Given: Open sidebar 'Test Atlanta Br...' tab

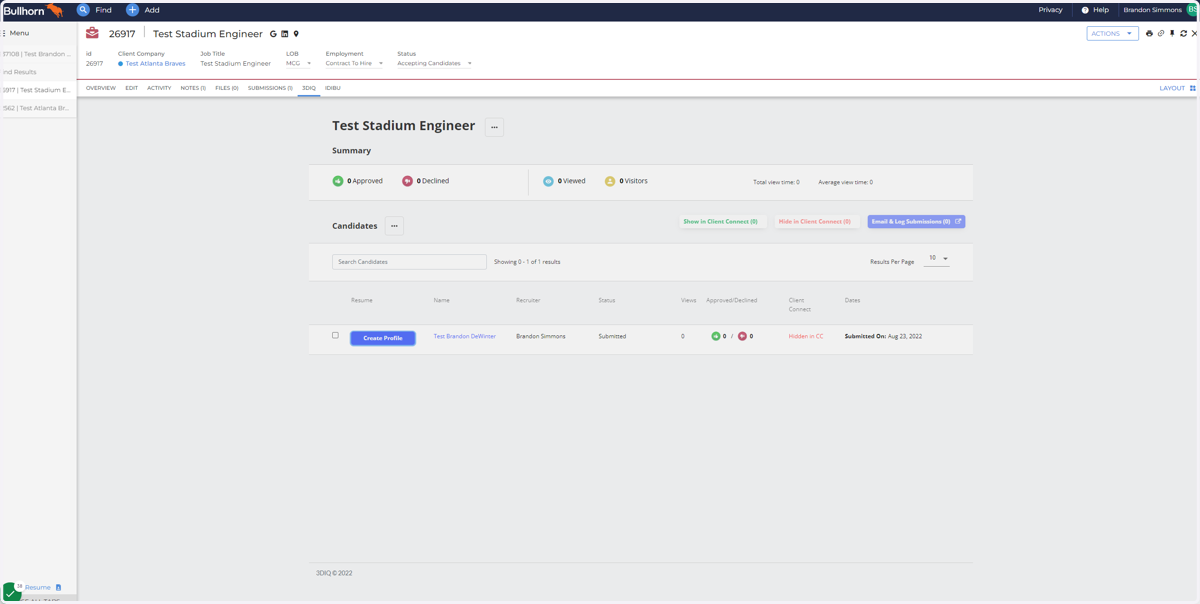Looking at the screenshot, I should tap(37, 108).
